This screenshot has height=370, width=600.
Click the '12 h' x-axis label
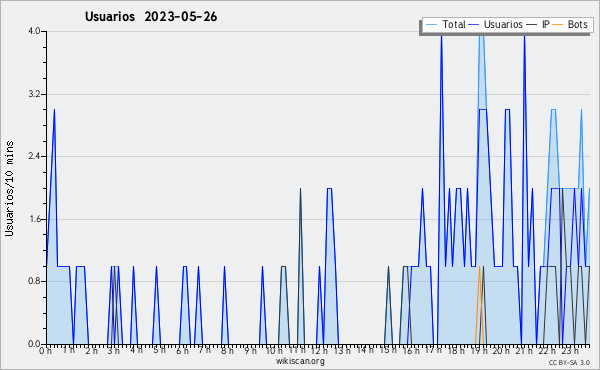pyautogui.click(x=319, y=350)
